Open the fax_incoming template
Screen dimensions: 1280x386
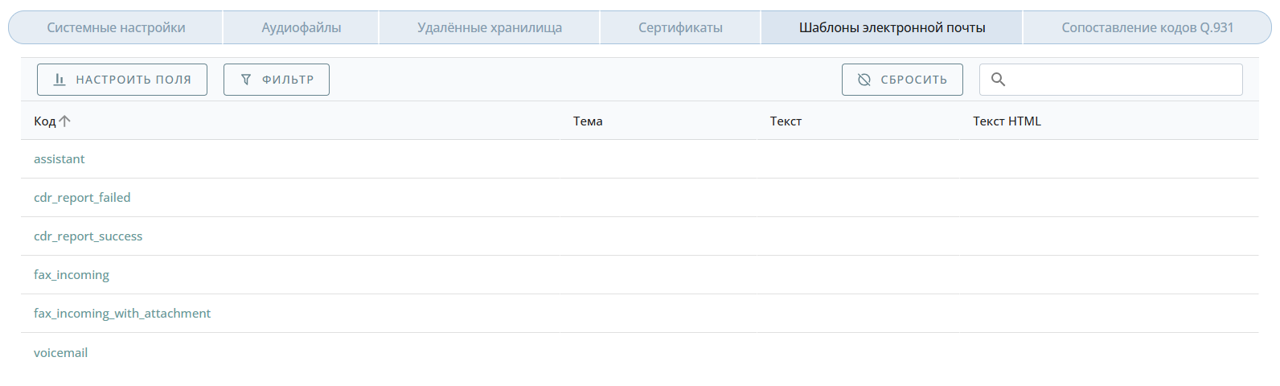pos(71,275)
